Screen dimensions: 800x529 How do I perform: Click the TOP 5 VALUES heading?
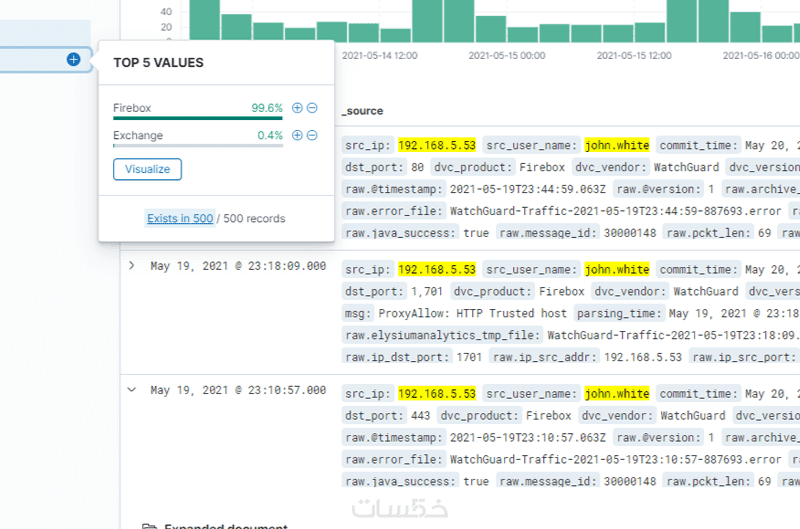click(x=158, y=63)
